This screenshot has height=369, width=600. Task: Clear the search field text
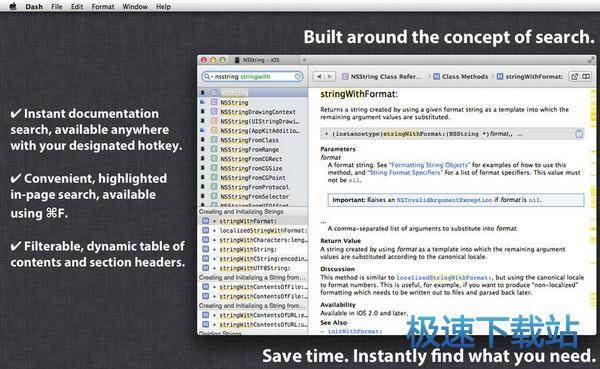coord(298,77)
